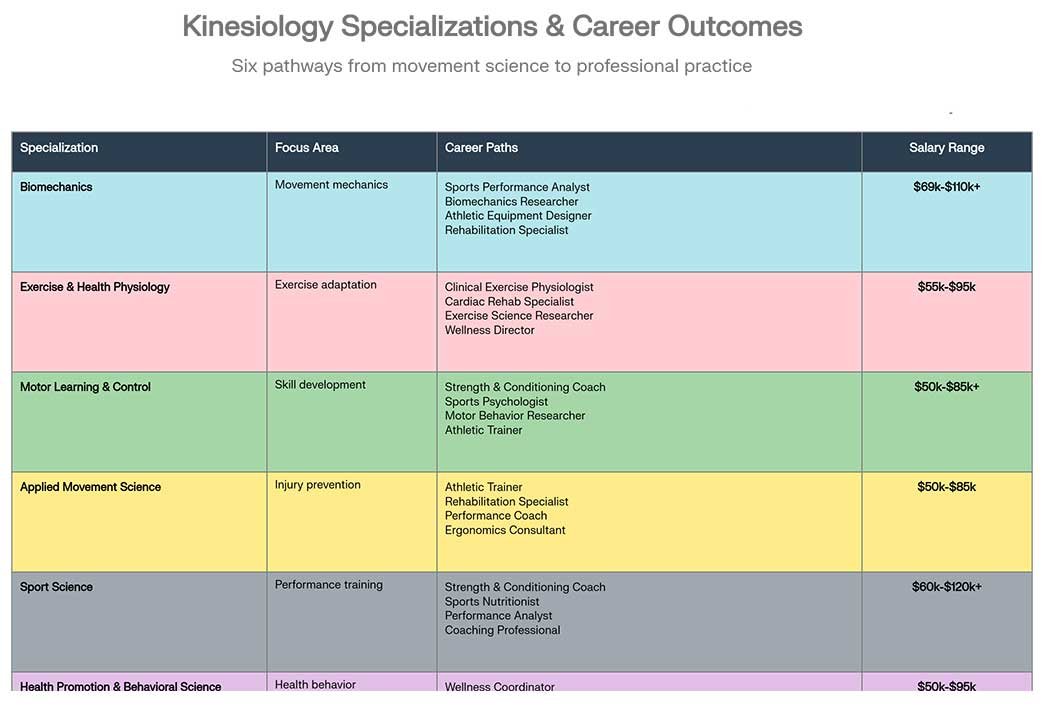Select the Sports Psychologist career entry
Screen dimensions: 1042x708
(496, 402)
